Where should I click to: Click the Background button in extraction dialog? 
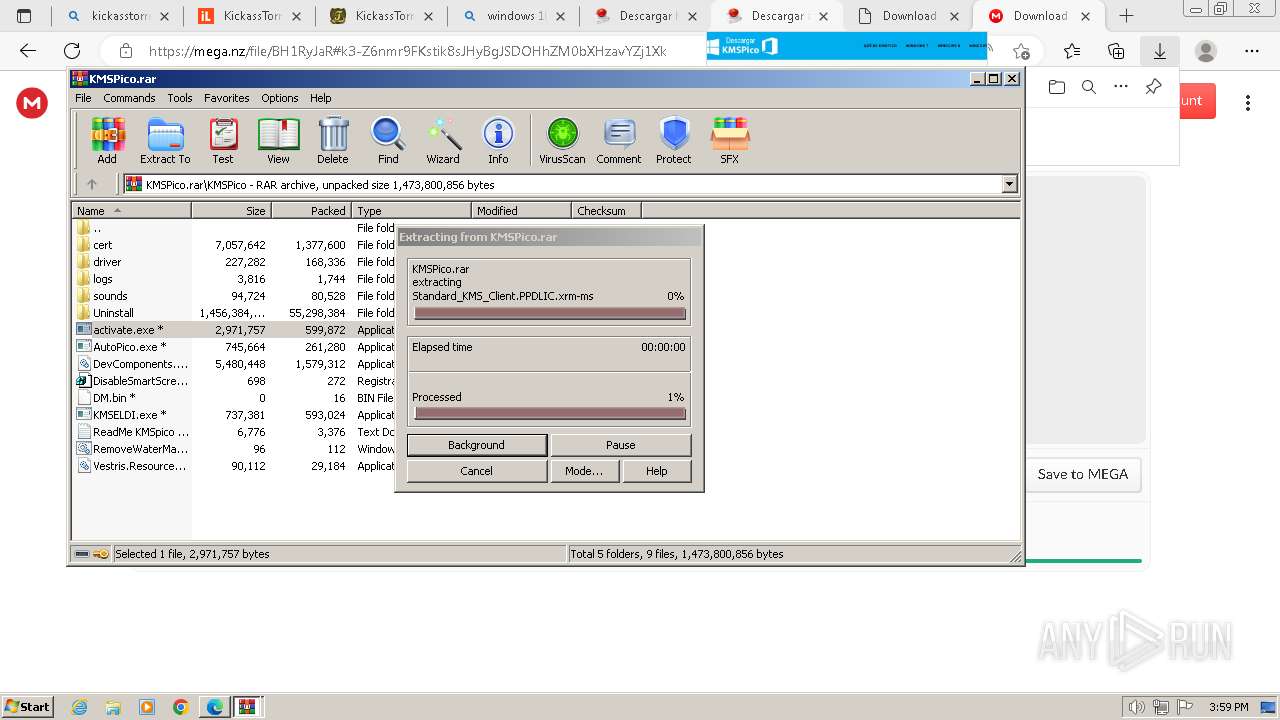[x=476, y=445]
